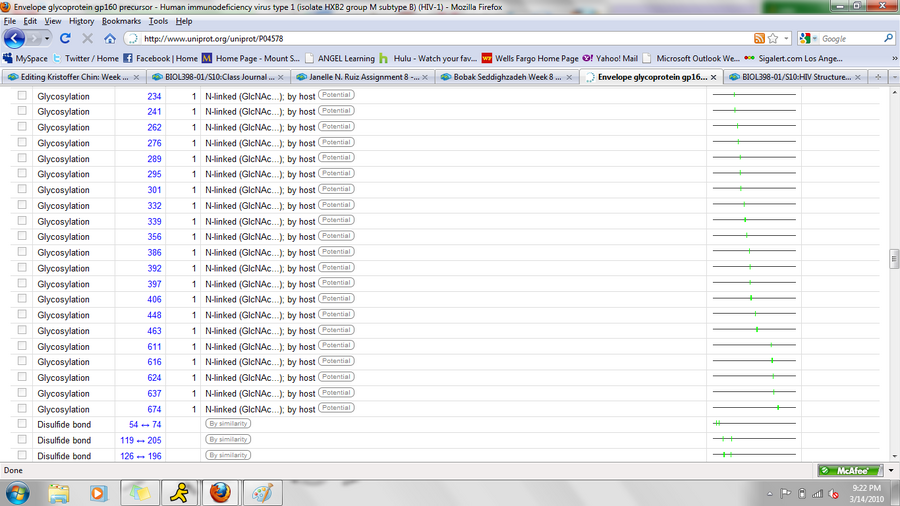Screen dimensions: 900x506
Task: Open the address bar URL history dropdown
Action: [787, 39]
